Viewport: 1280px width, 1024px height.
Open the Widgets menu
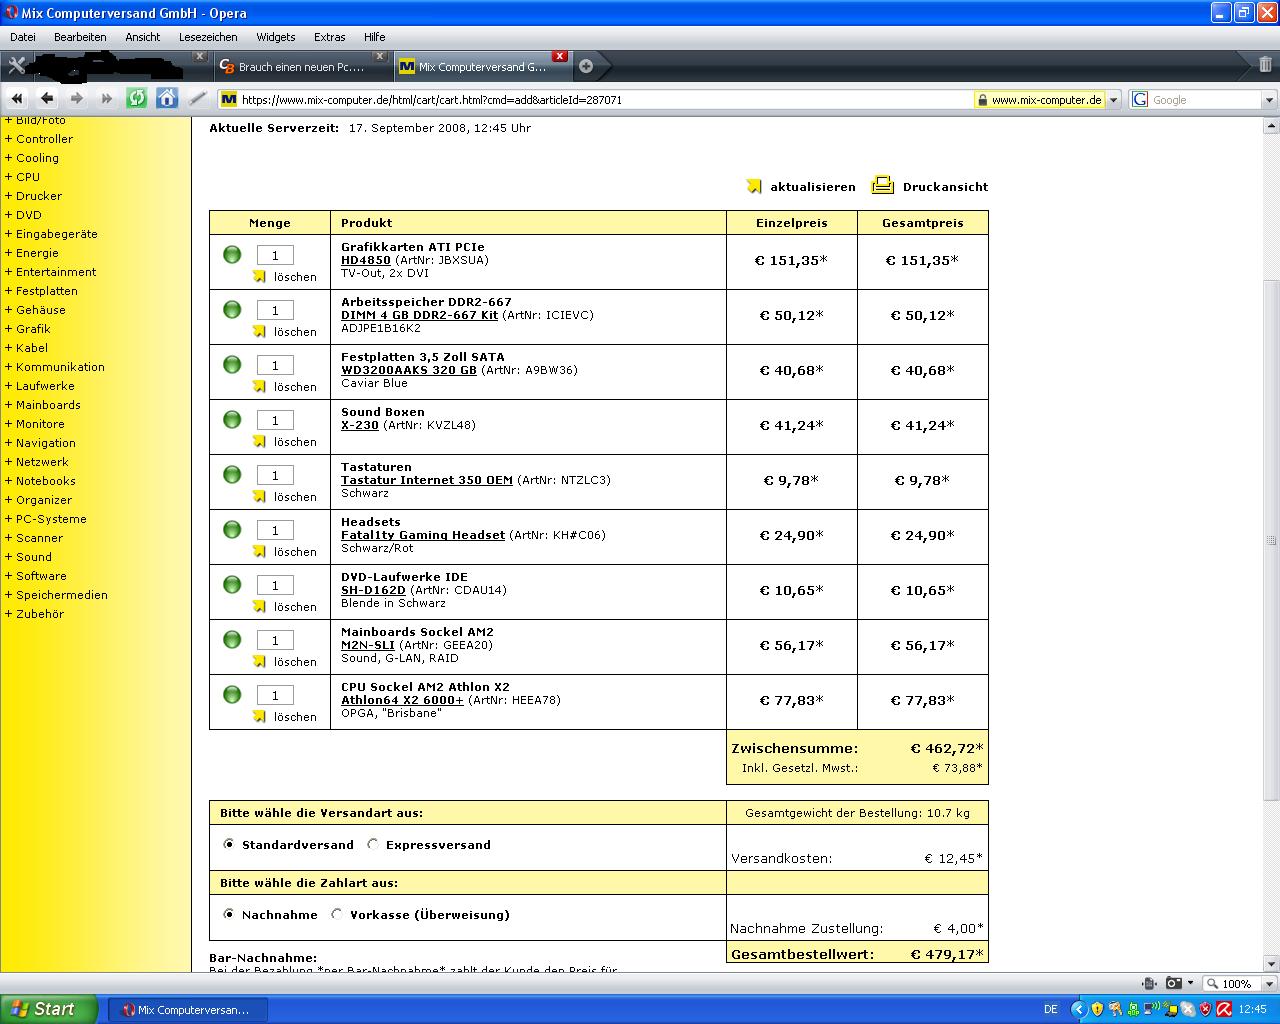point(276,37)
